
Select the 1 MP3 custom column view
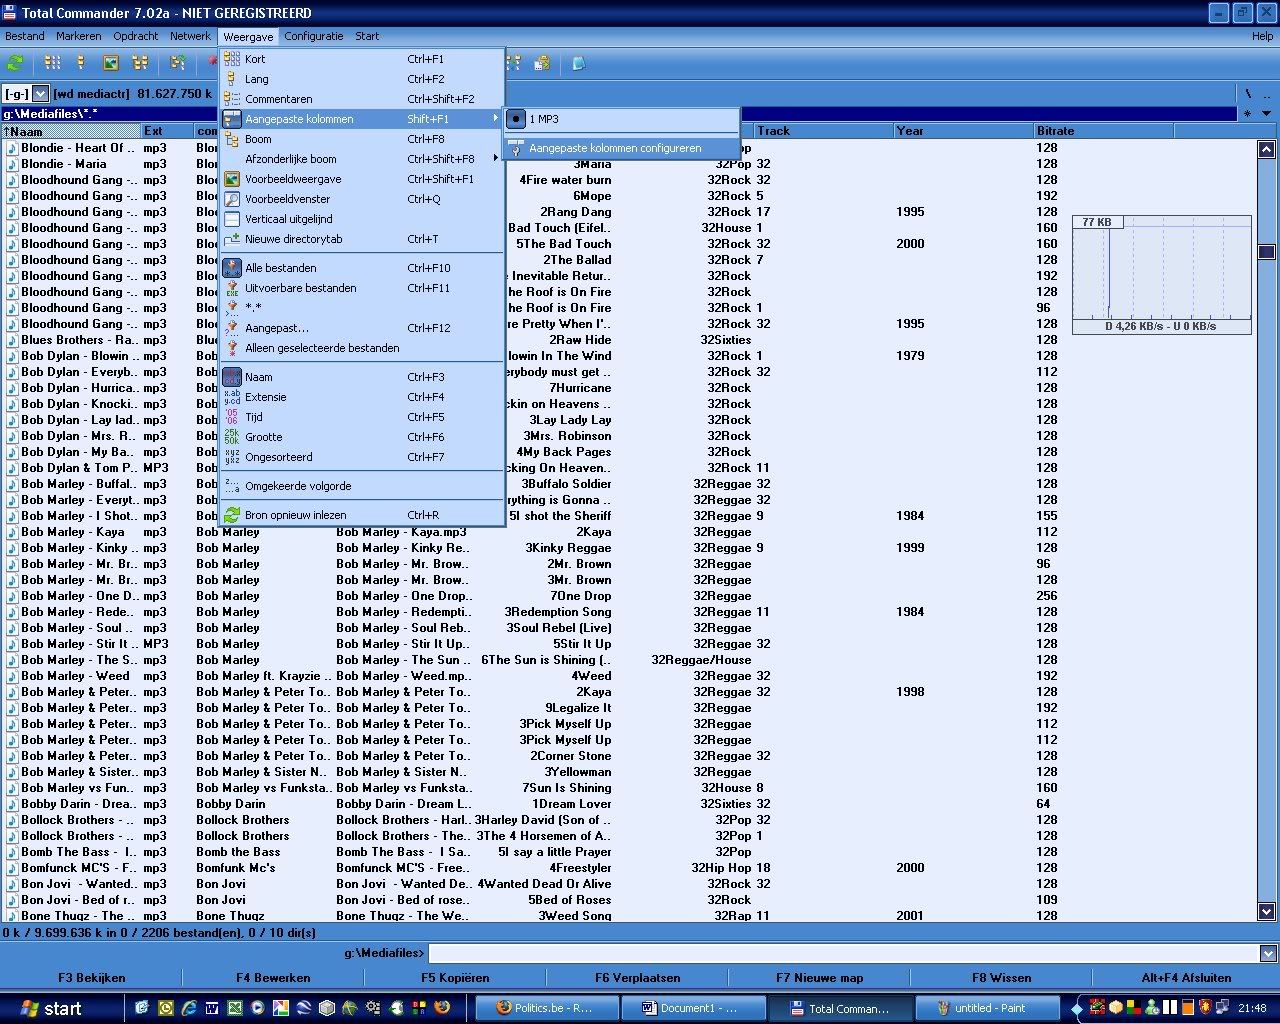pyautogui.click(x=622, y=119)
